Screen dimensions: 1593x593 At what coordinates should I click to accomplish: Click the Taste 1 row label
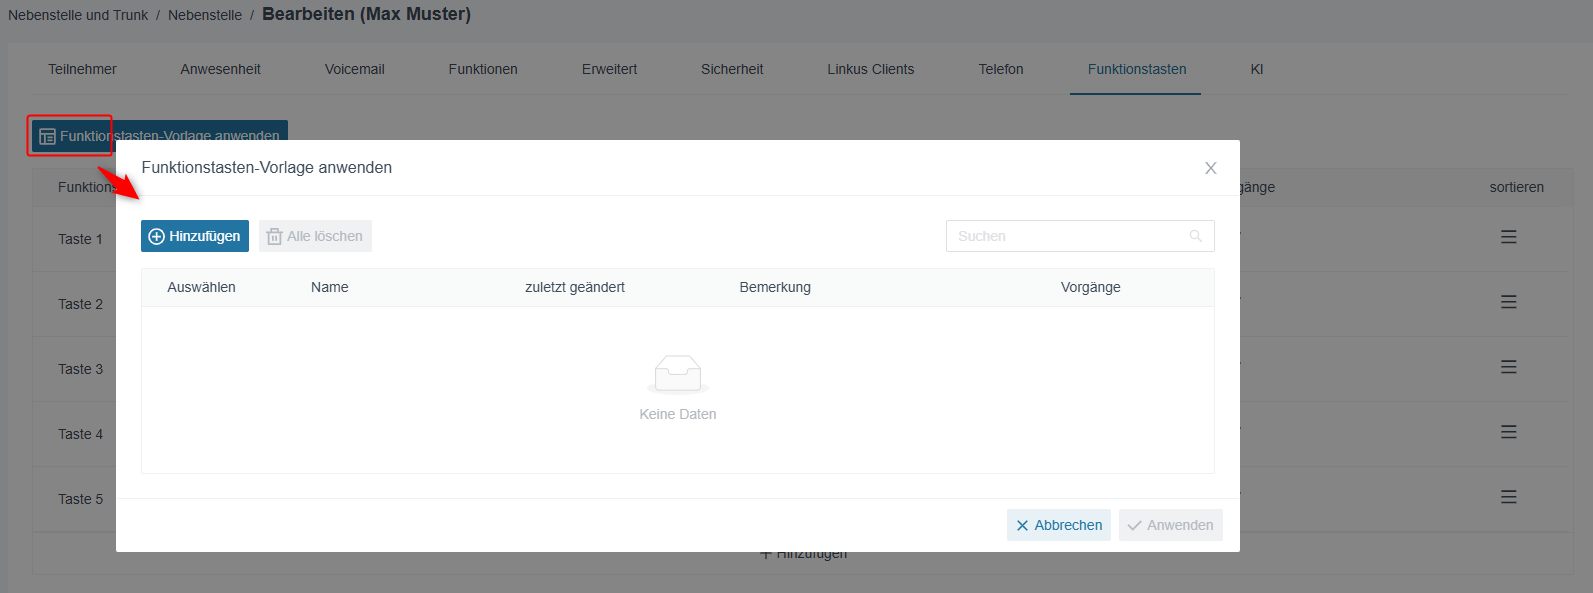[80, 239]
